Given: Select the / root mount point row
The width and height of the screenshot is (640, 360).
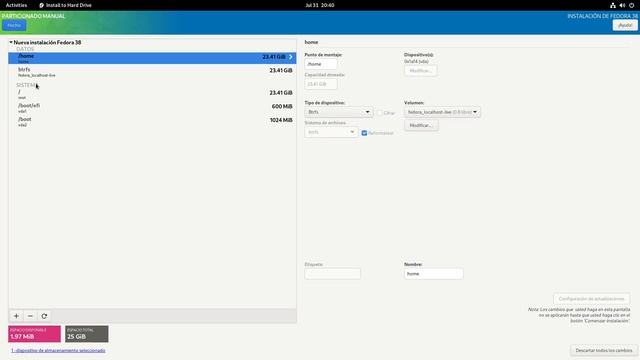Looking at the screenshot, I should (152, 94).
